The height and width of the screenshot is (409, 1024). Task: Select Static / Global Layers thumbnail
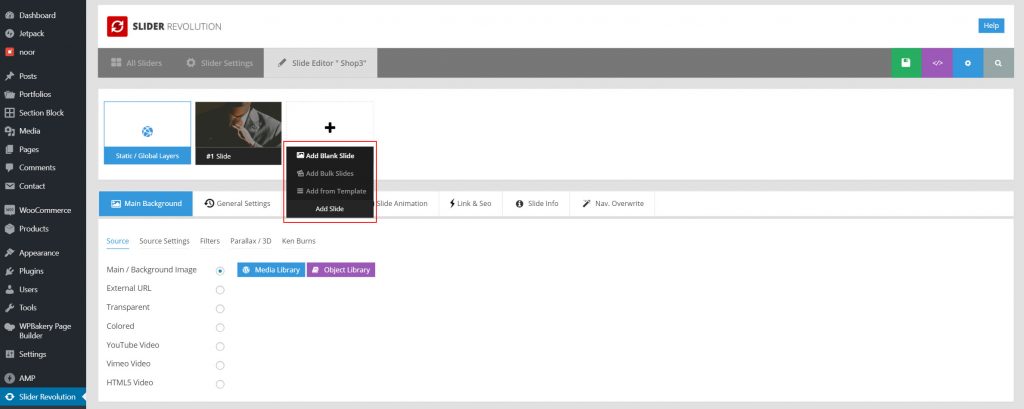point(148,133)
